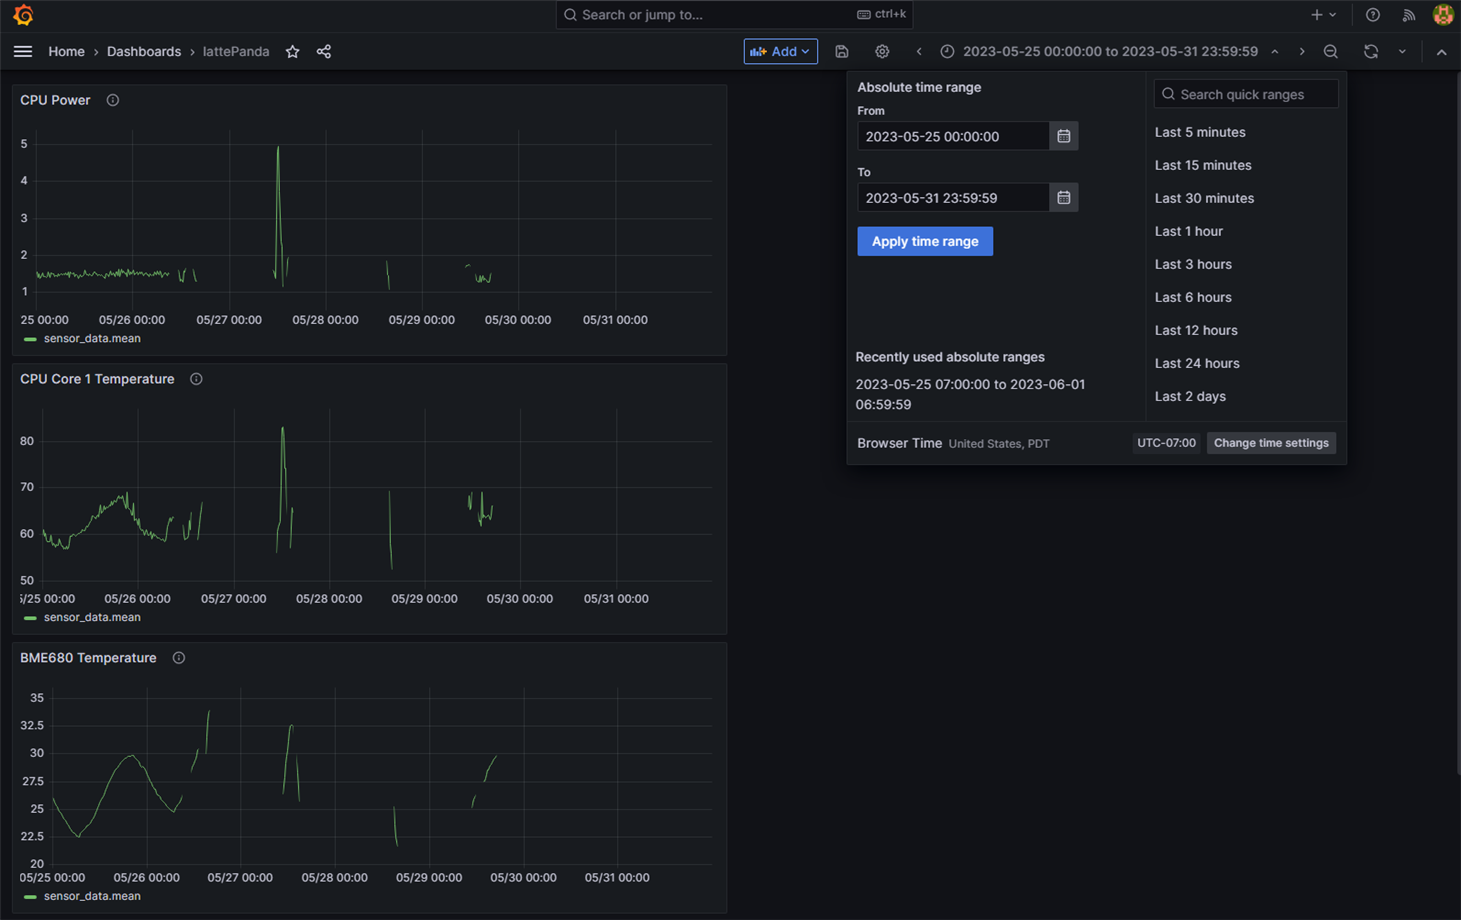Click Change time settings button
1461x920 pixels.
coord(1271,443)
